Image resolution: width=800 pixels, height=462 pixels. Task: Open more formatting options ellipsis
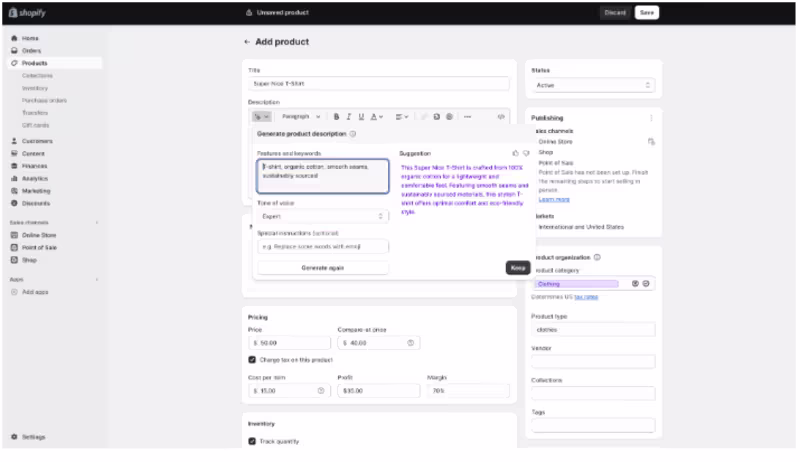click(467, 117)
